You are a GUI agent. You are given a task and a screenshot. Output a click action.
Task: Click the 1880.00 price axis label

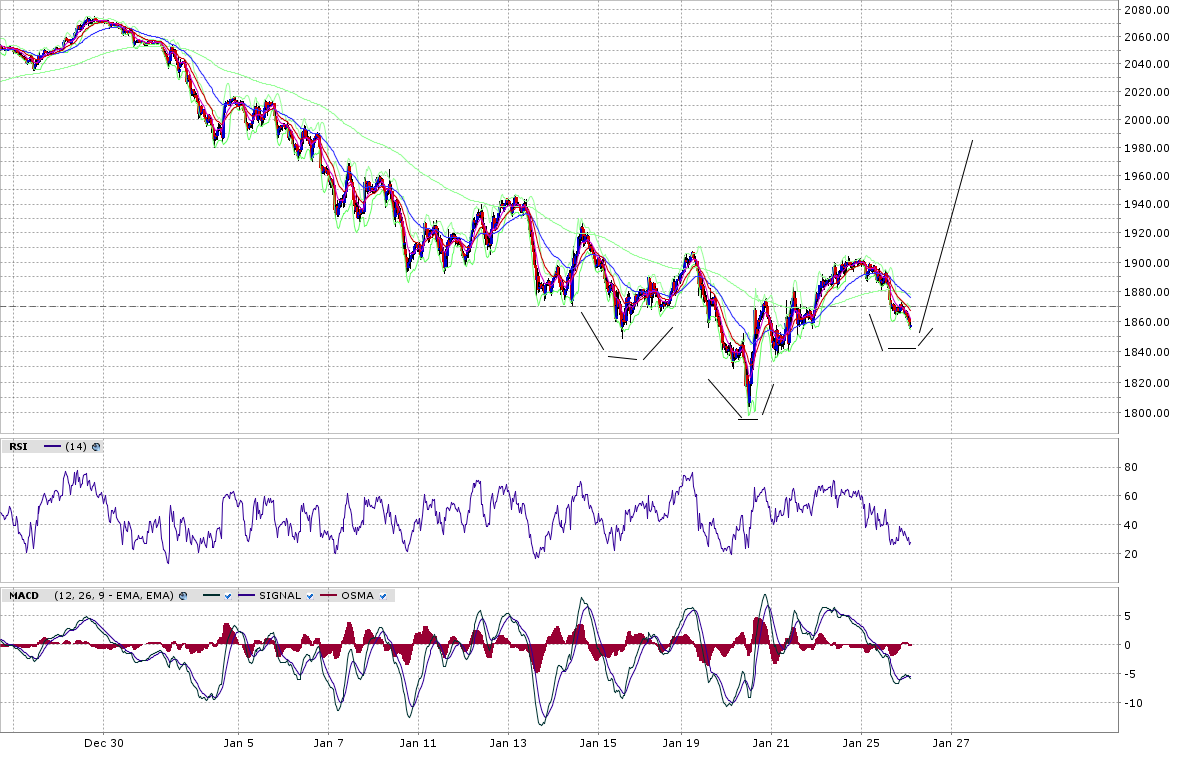pos(1146,292)
